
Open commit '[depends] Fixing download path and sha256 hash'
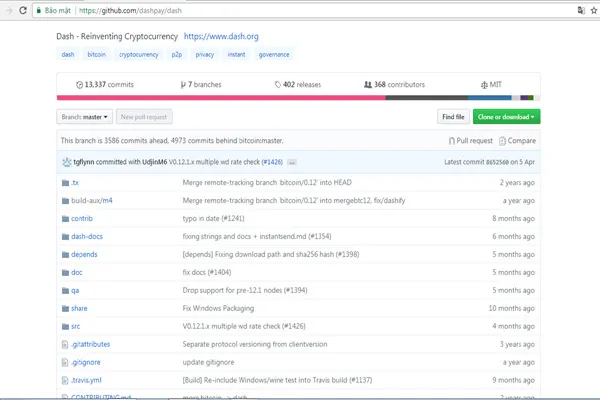click(271, 255)
